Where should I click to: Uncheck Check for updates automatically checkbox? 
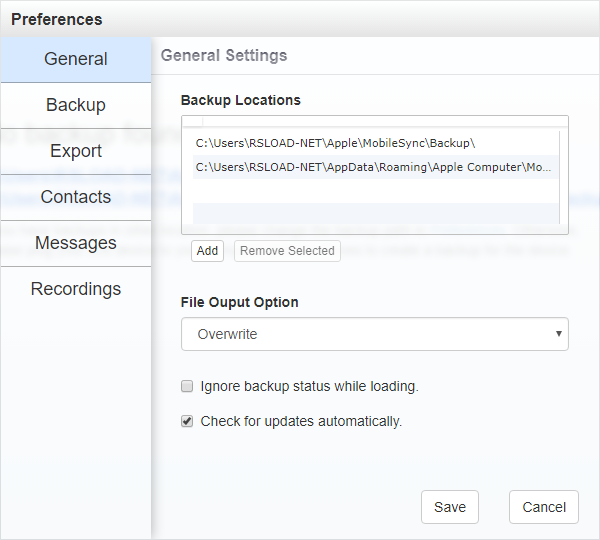pos(187,421)
